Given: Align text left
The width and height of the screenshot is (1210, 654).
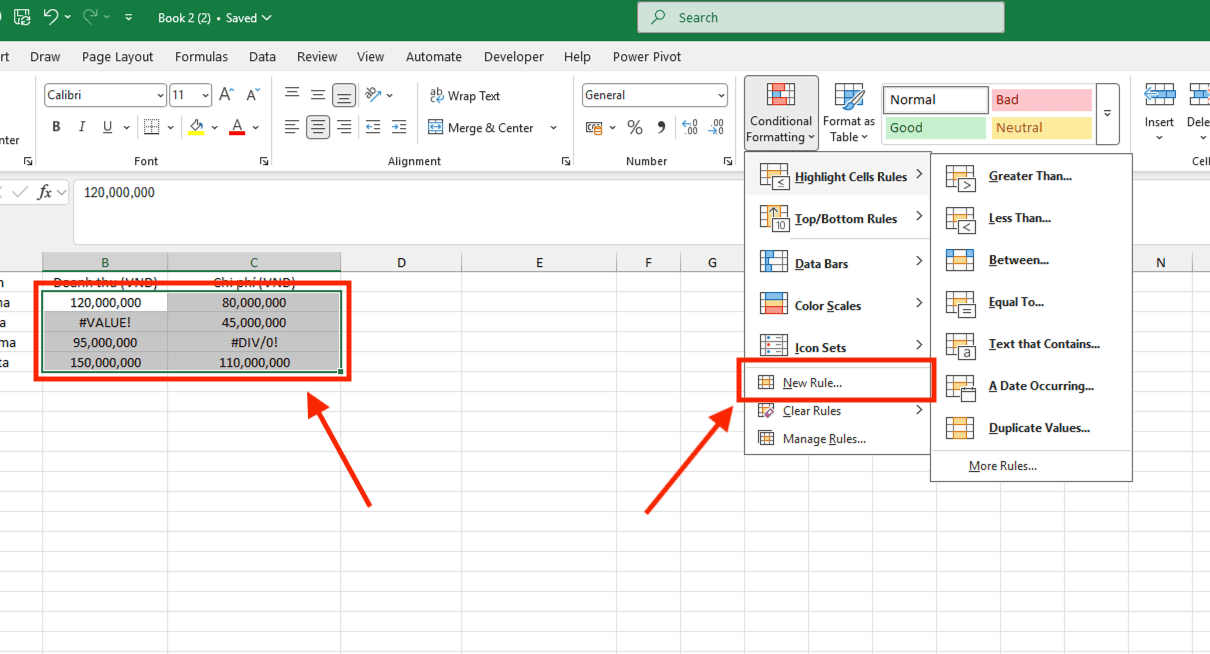Looking at the screenshot, I should [292, 127].
